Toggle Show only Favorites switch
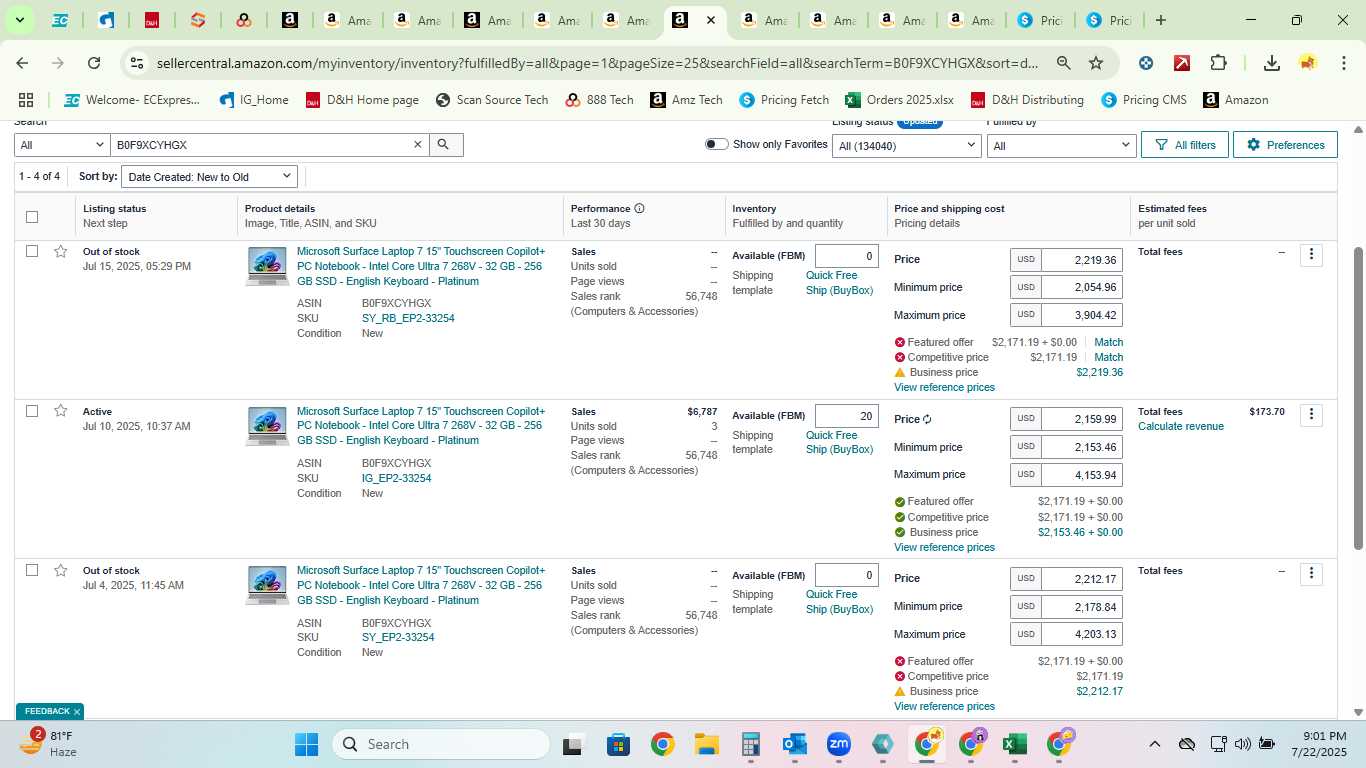Screen dimensions: 1366x768 pos(716,144)
